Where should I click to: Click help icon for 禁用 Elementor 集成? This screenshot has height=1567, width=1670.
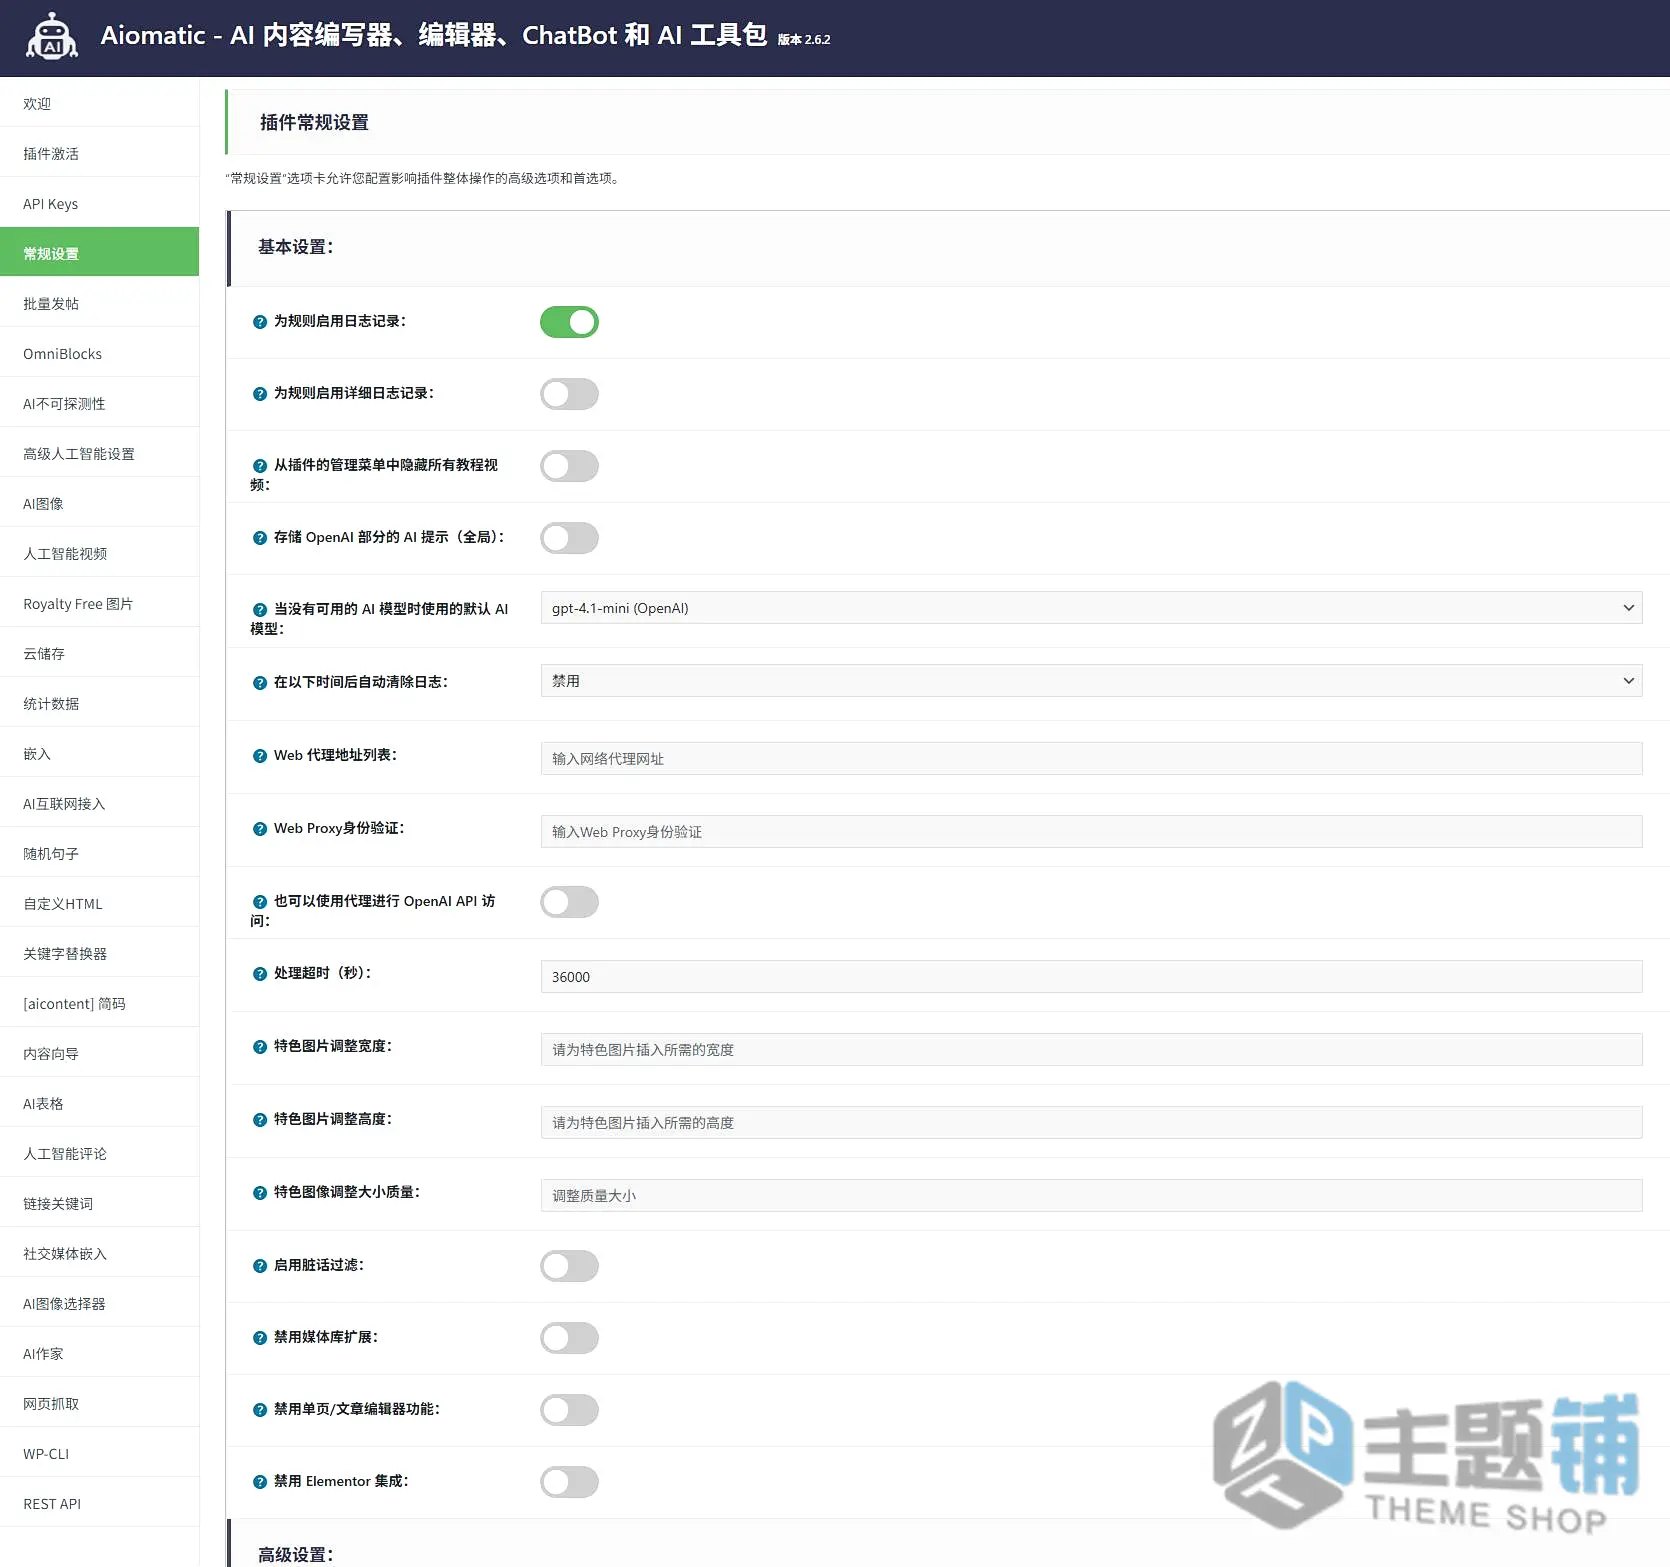[x=260, y=1482]
